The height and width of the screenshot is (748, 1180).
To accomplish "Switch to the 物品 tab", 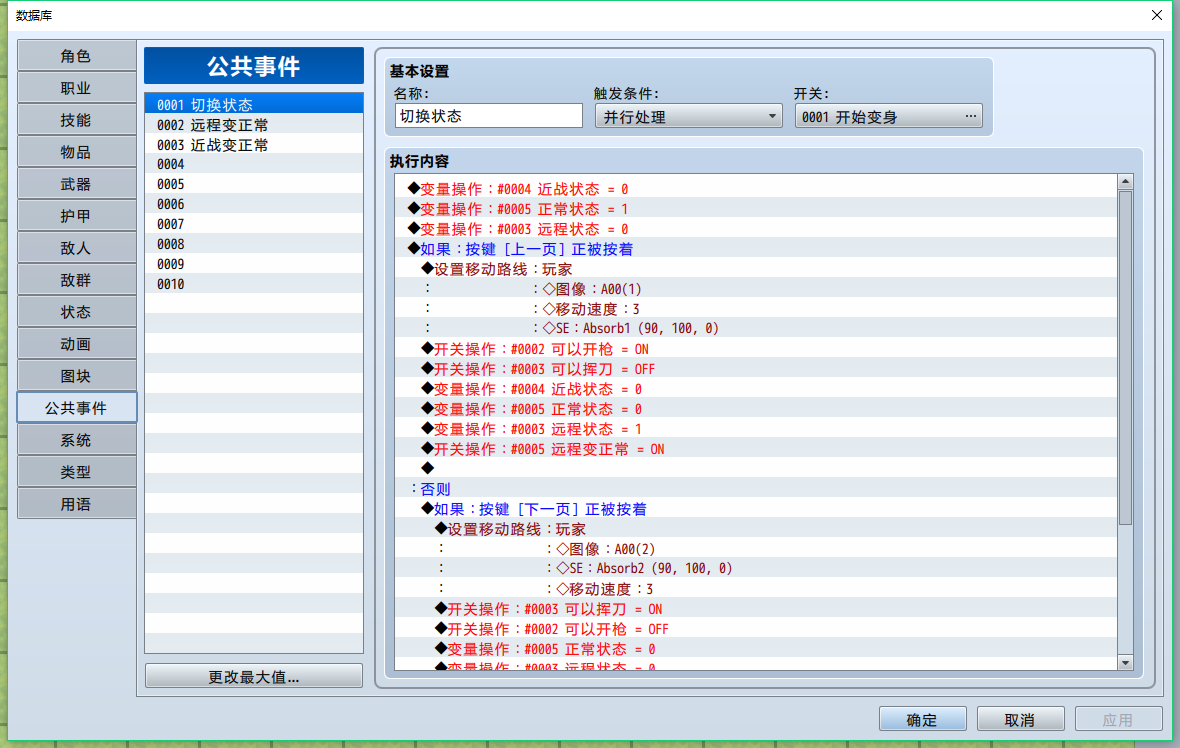I will tap(77, 152).
